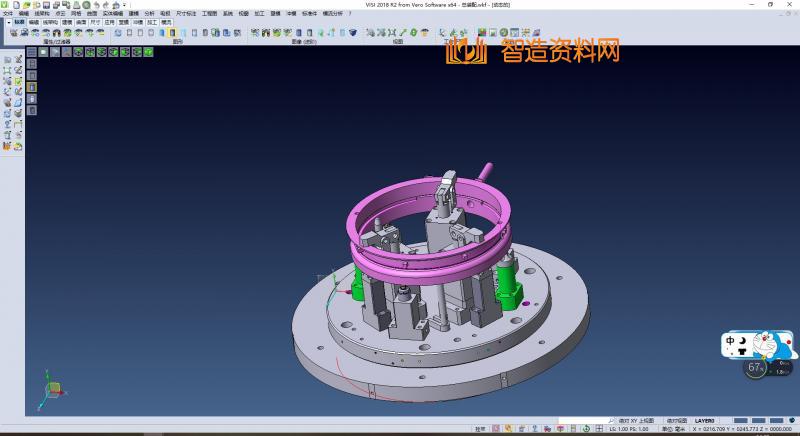This screenshot has width=800, height=436.
Task: Click the 中 input method indicator widget
Action: [x=731, y=341]
